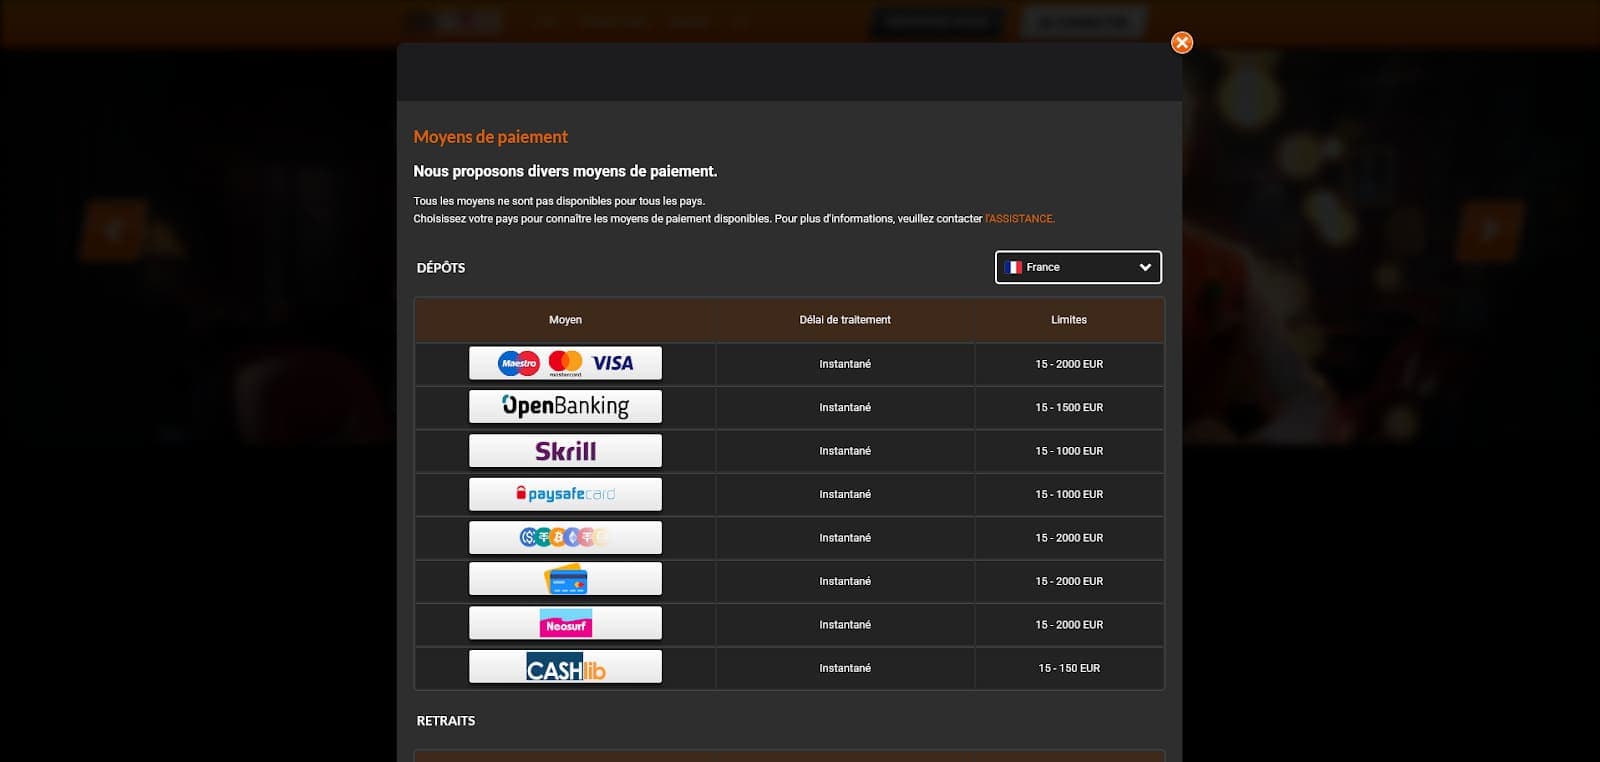Screen dimensions: 1600x762
Task: Click the 15 - 150 EUR limit for CASHlib
Action: 1069,668
